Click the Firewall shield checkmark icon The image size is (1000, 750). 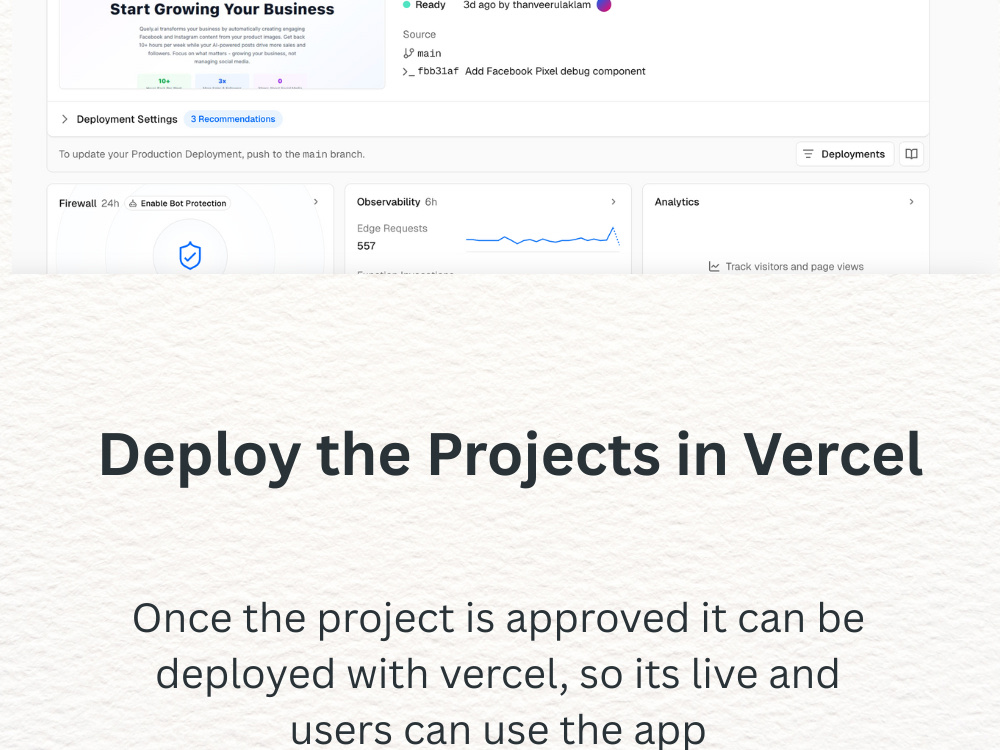coord(190,256)
